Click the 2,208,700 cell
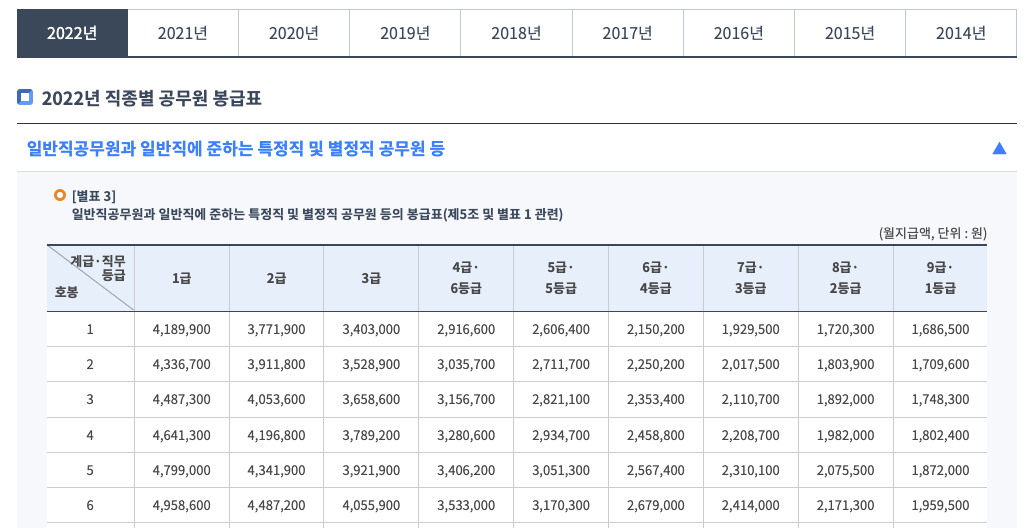1034x528 pixels. (x=751, y=435)
